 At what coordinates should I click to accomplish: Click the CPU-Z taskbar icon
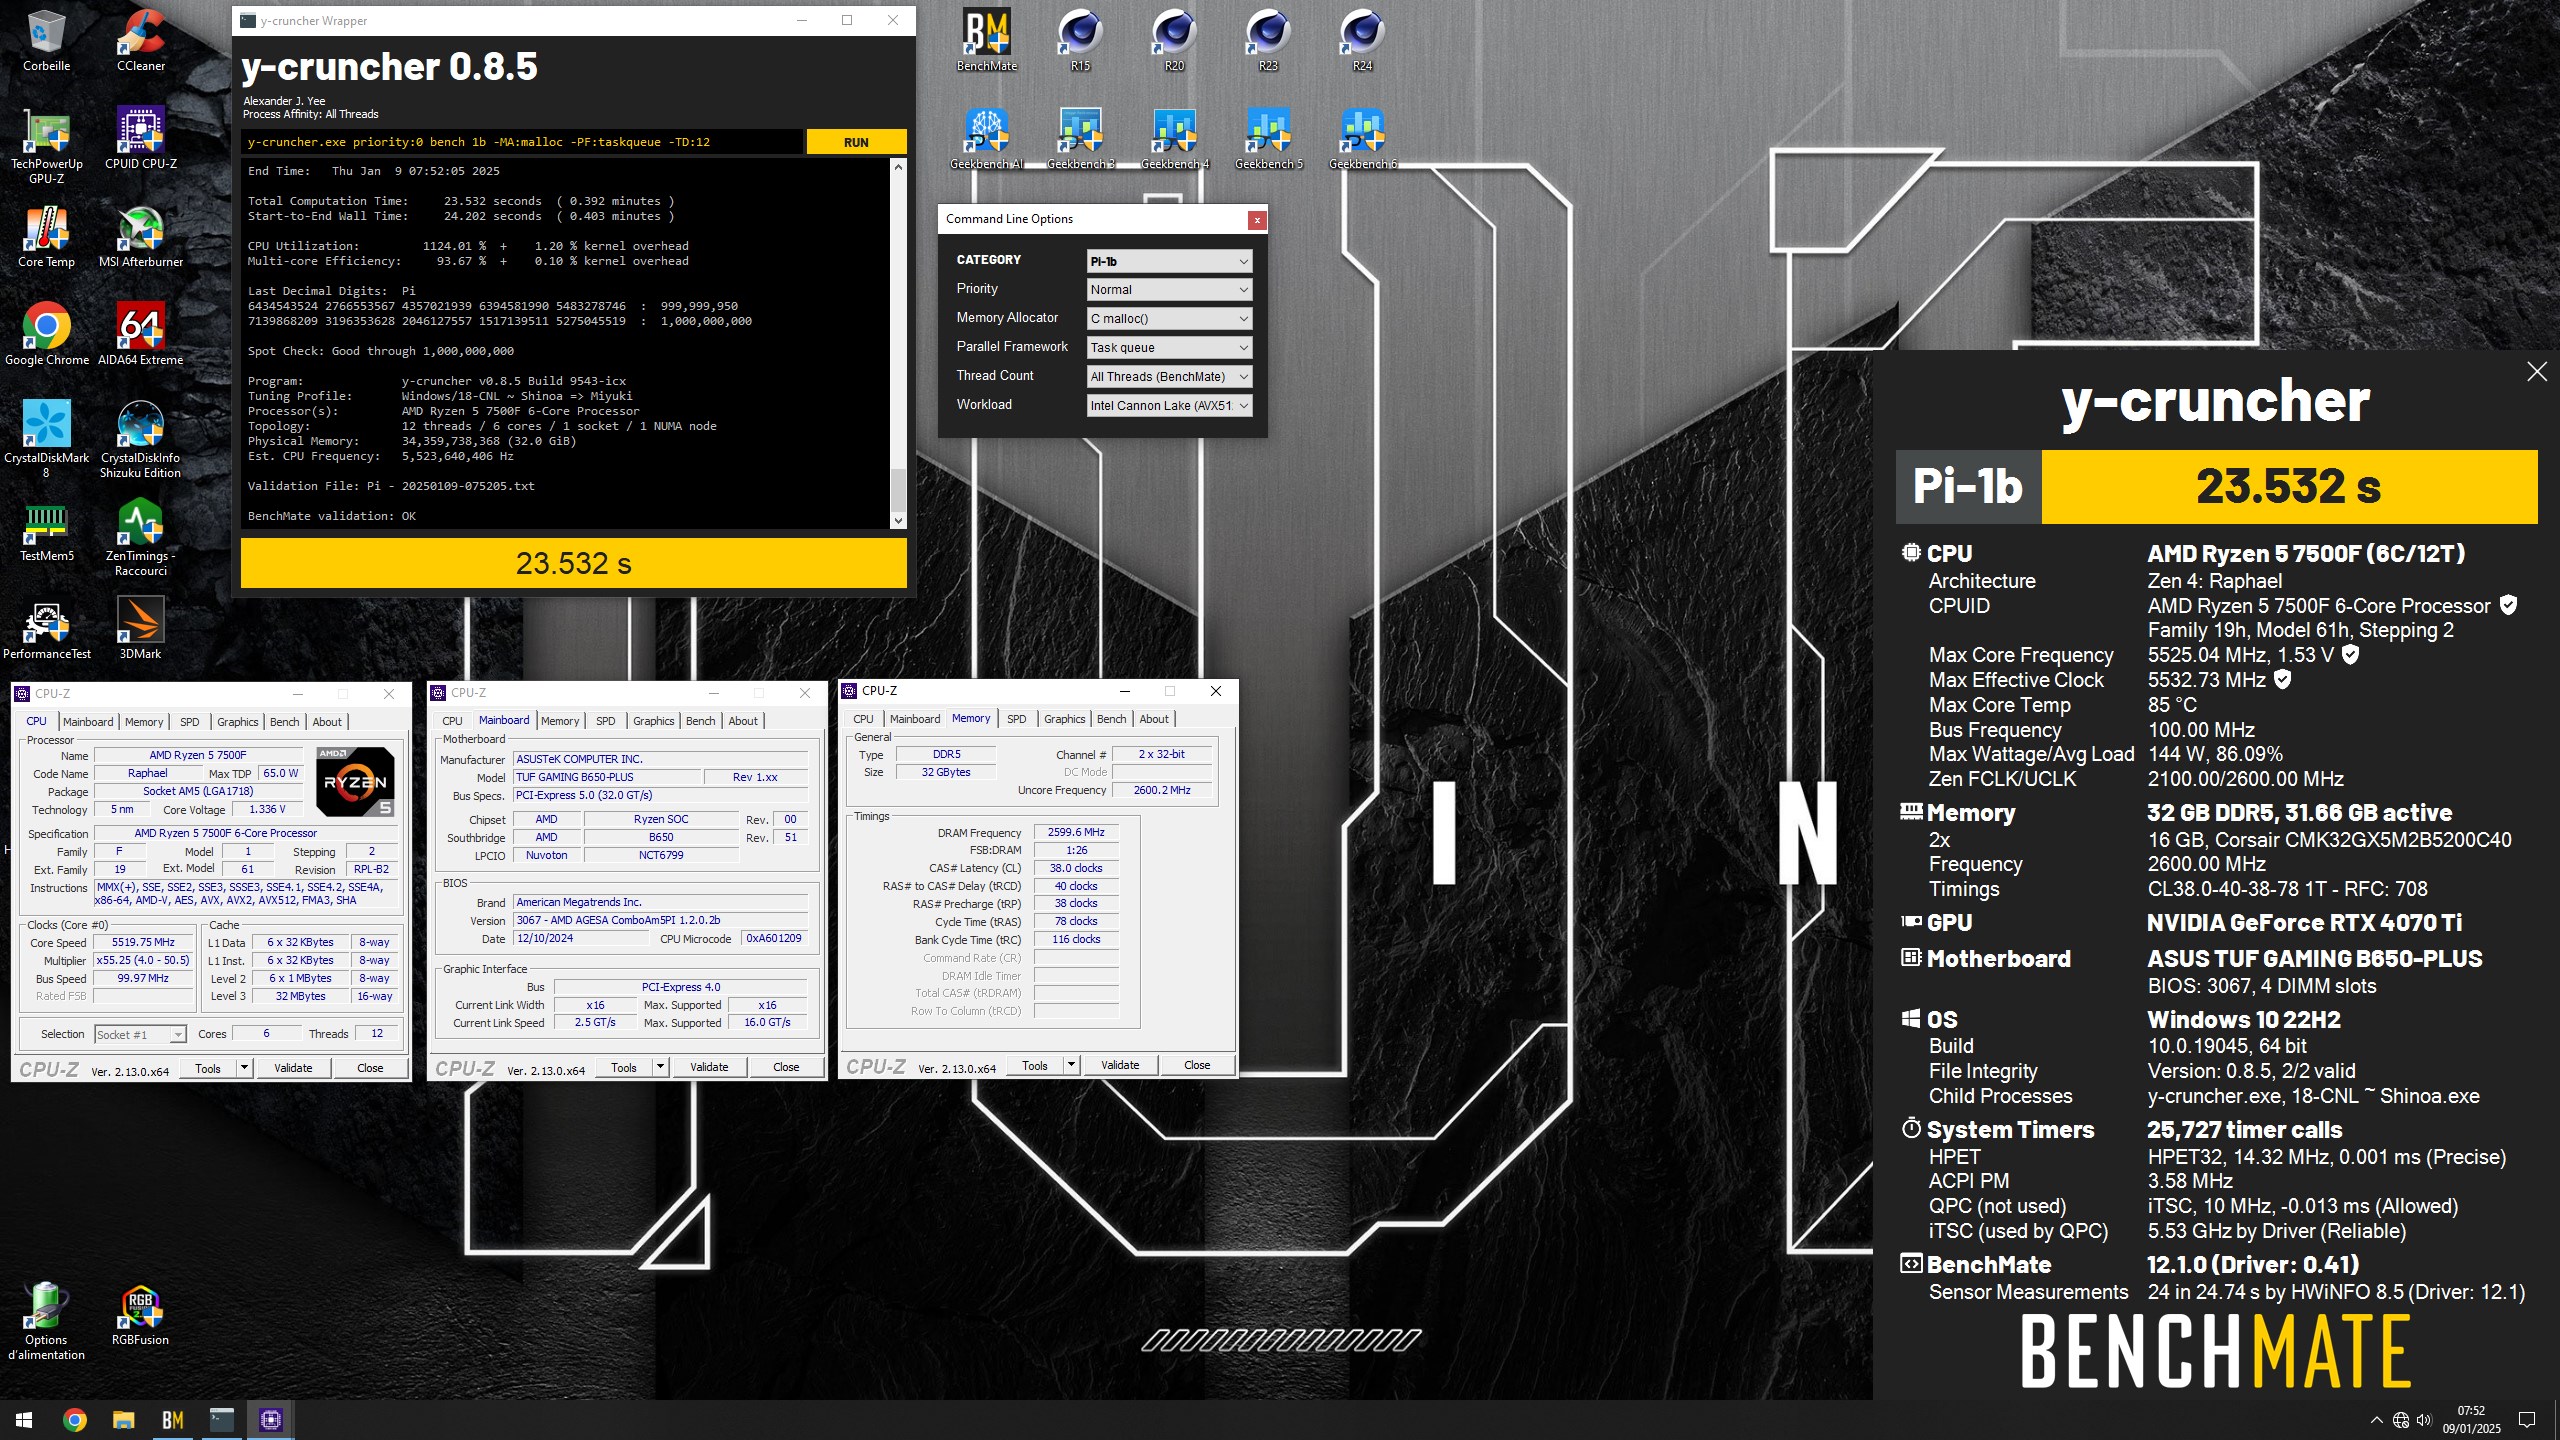[270, 1420]
